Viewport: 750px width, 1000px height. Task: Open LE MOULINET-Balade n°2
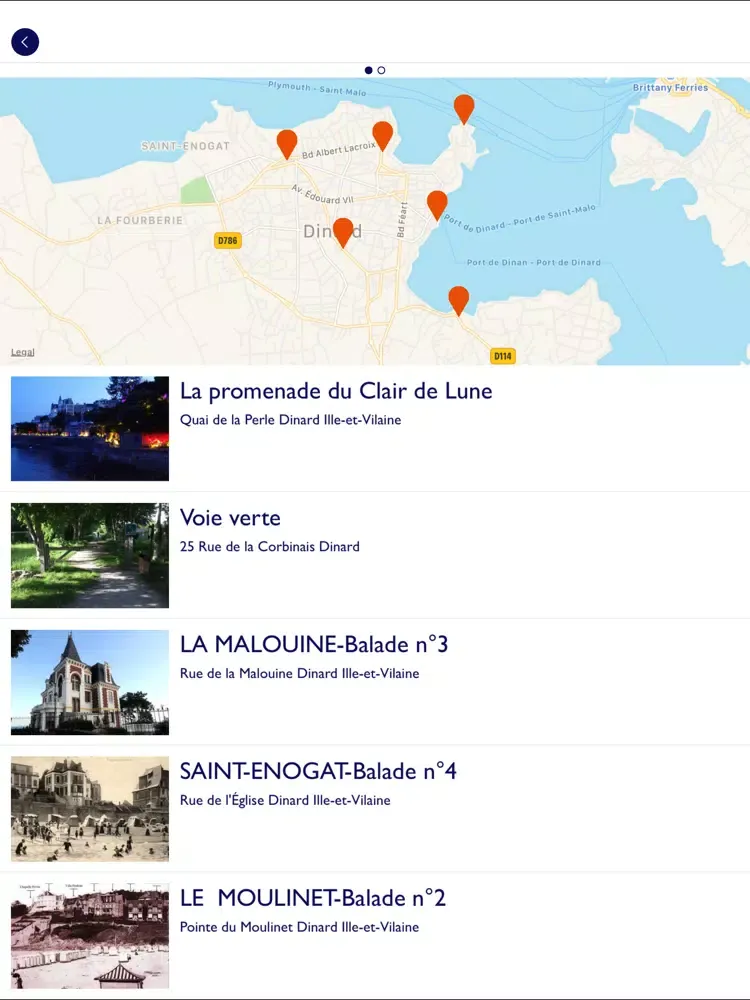375,936
